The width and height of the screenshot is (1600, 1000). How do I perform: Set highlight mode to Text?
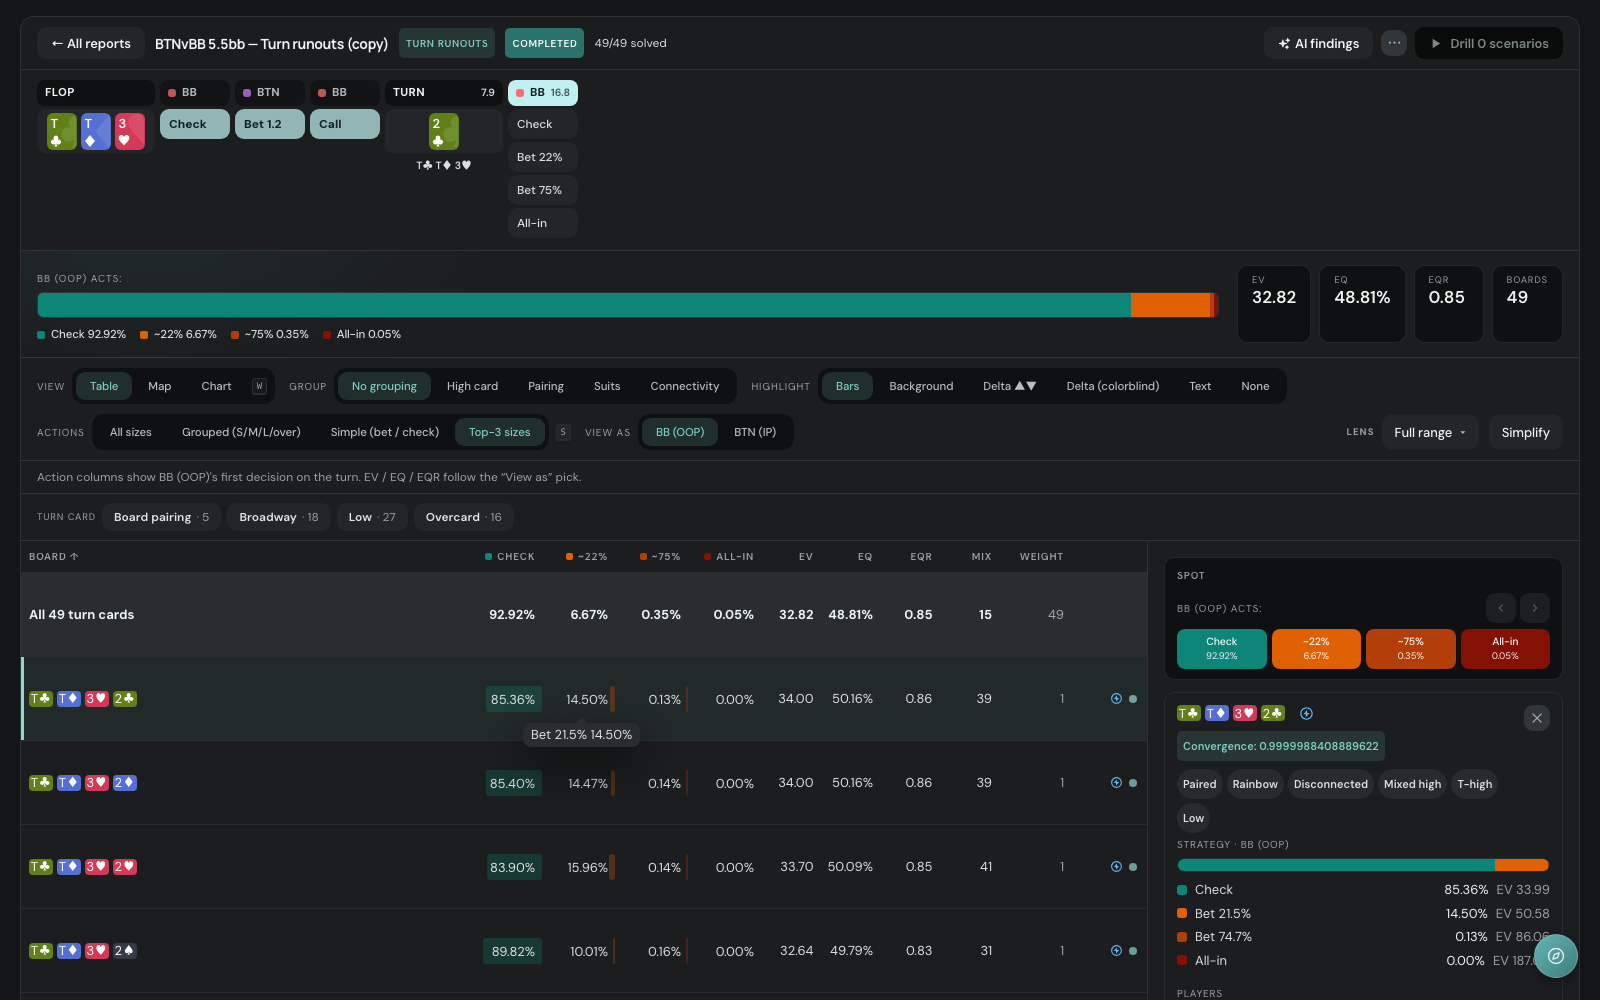pyautogui.click(x=1200, y=386)
